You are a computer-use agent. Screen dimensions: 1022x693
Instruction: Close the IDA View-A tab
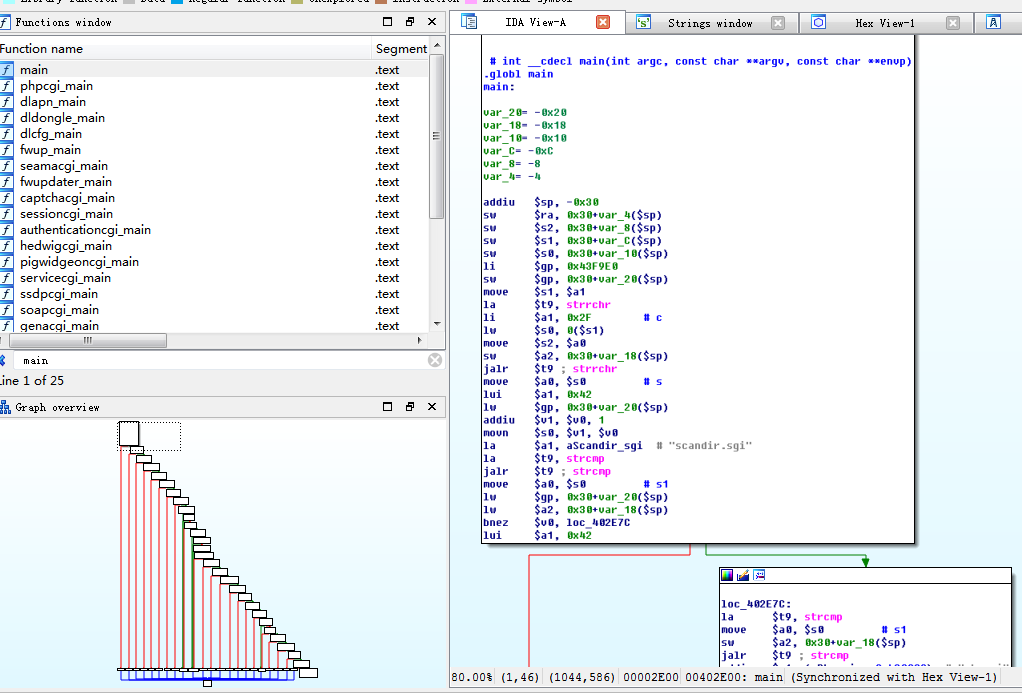point(603,22)
